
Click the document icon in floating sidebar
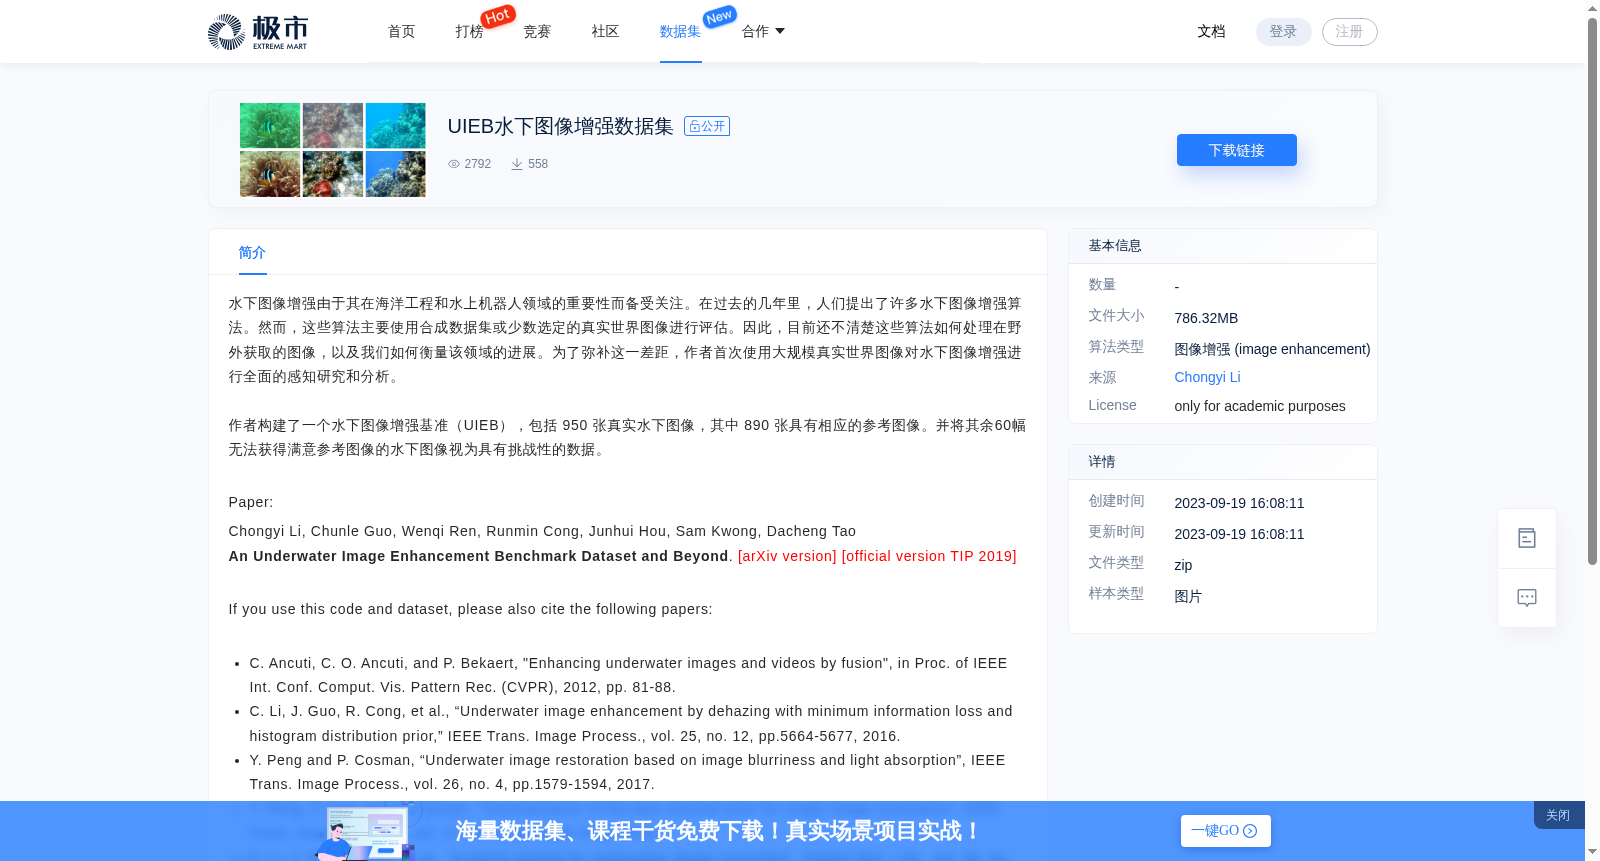(x=1527, y=538)
